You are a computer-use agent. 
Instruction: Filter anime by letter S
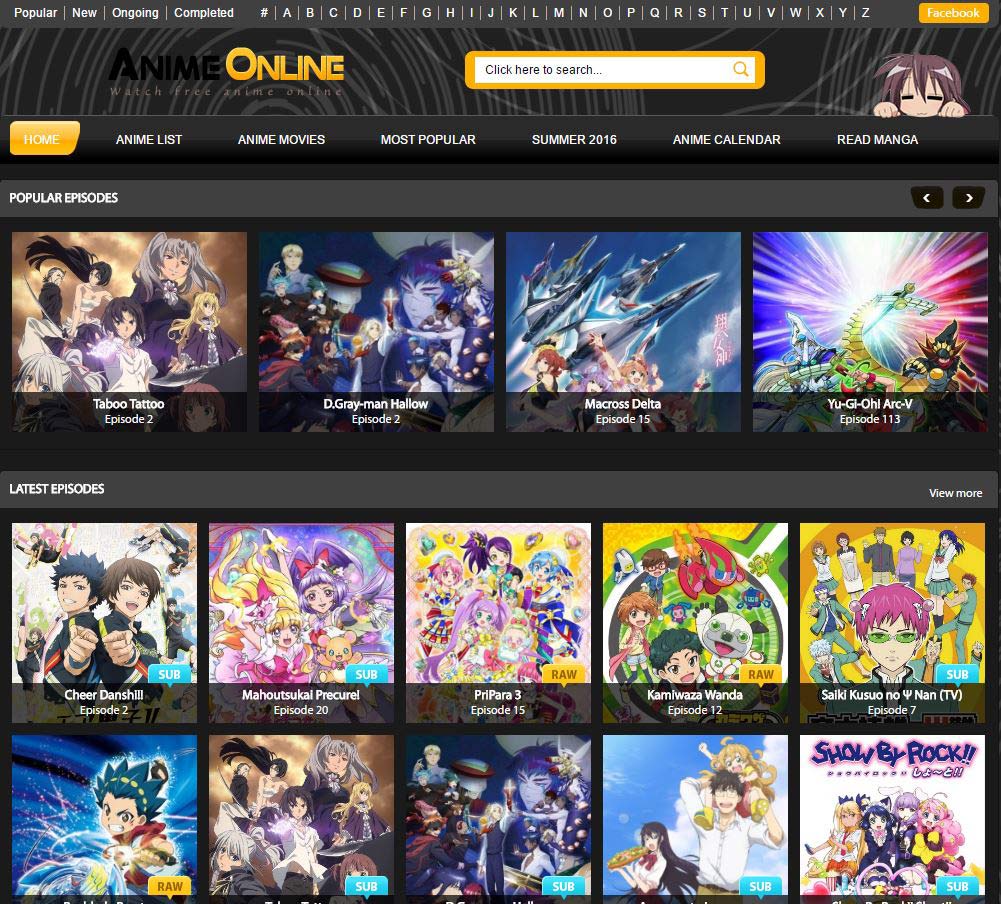click(702, 13)
